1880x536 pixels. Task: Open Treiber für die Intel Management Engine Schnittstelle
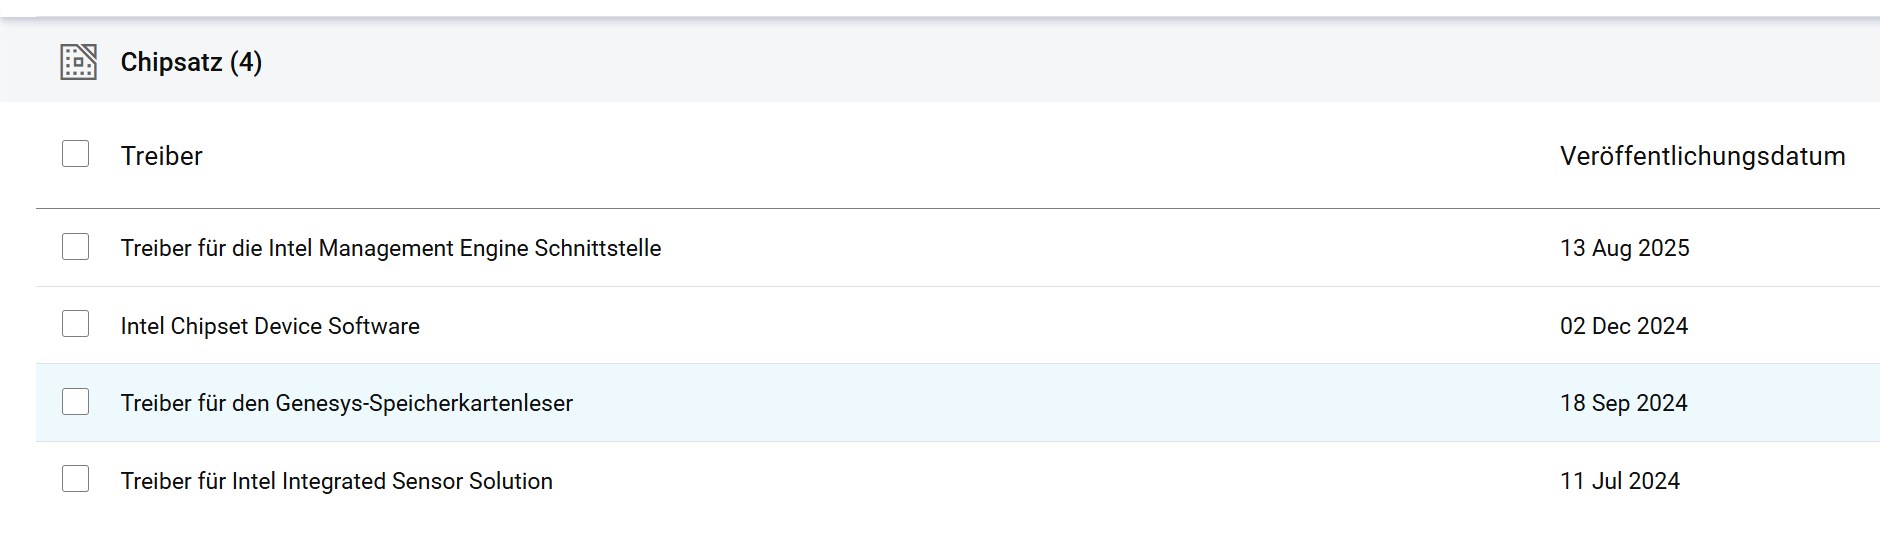click(391, 248)
